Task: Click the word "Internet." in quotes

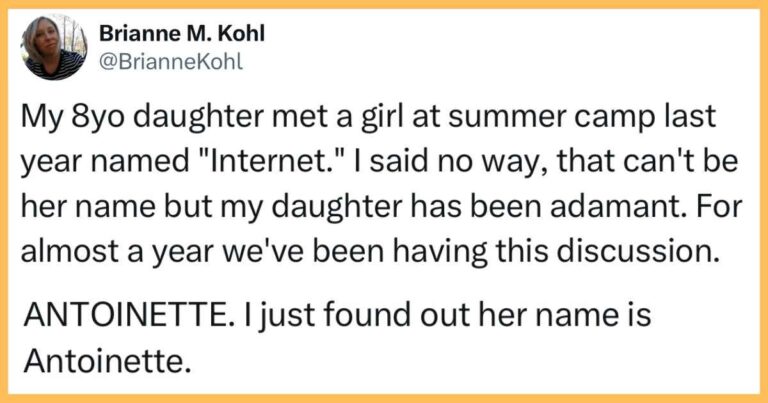Action: click(265, 161)
